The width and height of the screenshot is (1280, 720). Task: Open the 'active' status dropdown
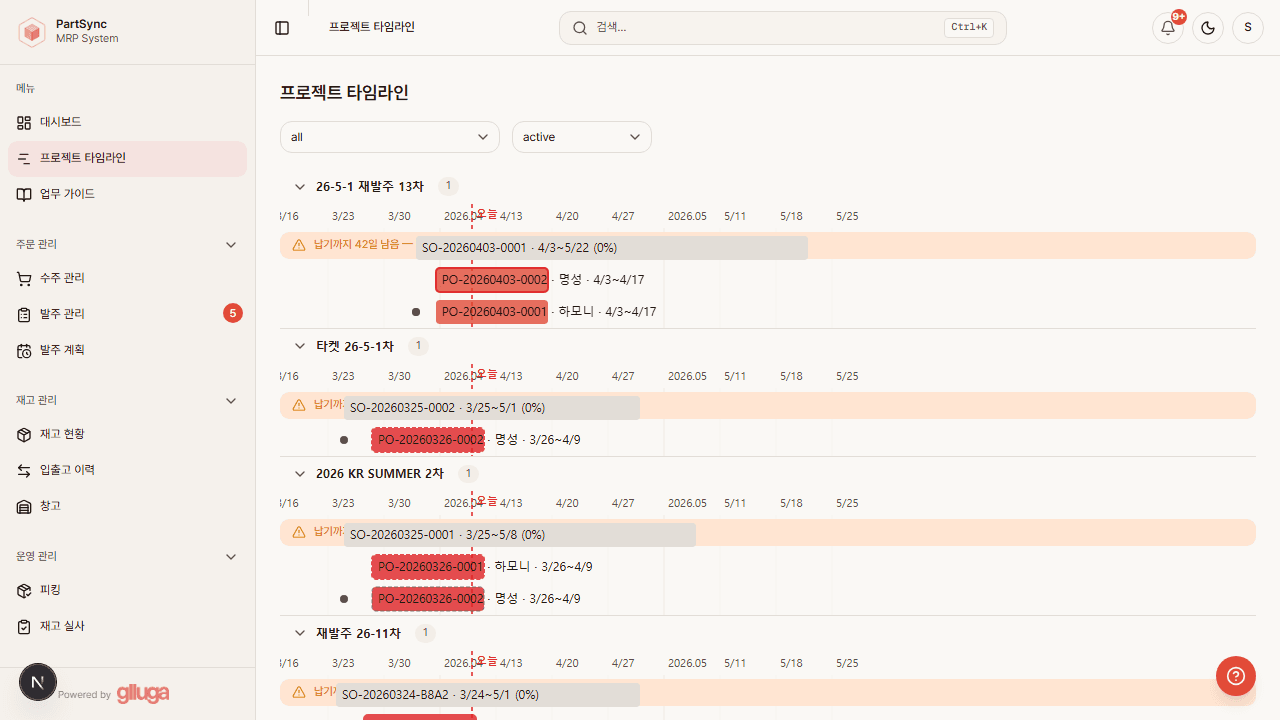pyautogui.click(x=581, y=137)
